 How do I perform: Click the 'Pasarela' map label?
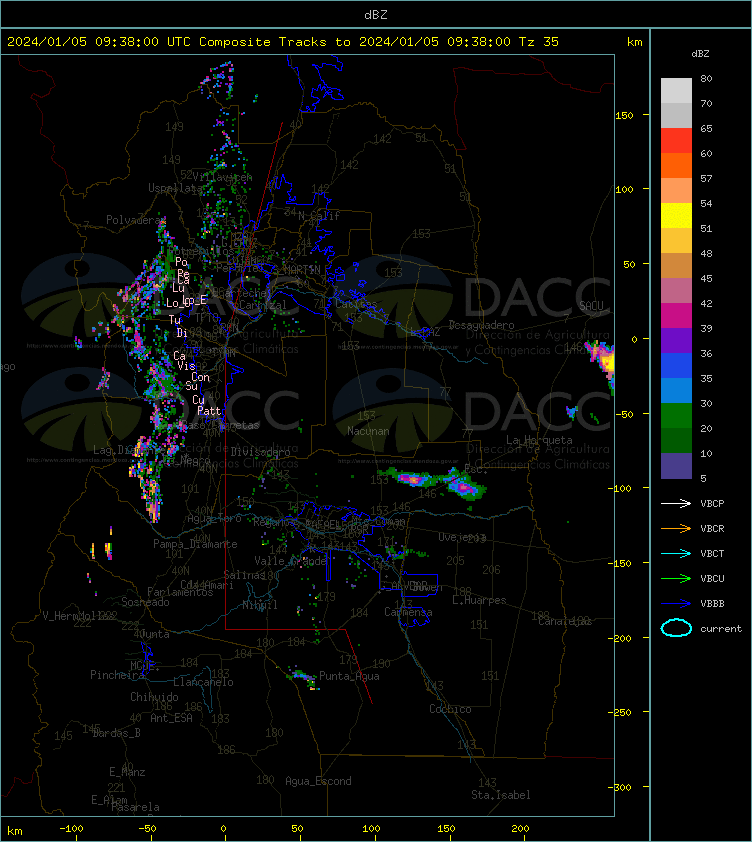[x=135, y=807]
